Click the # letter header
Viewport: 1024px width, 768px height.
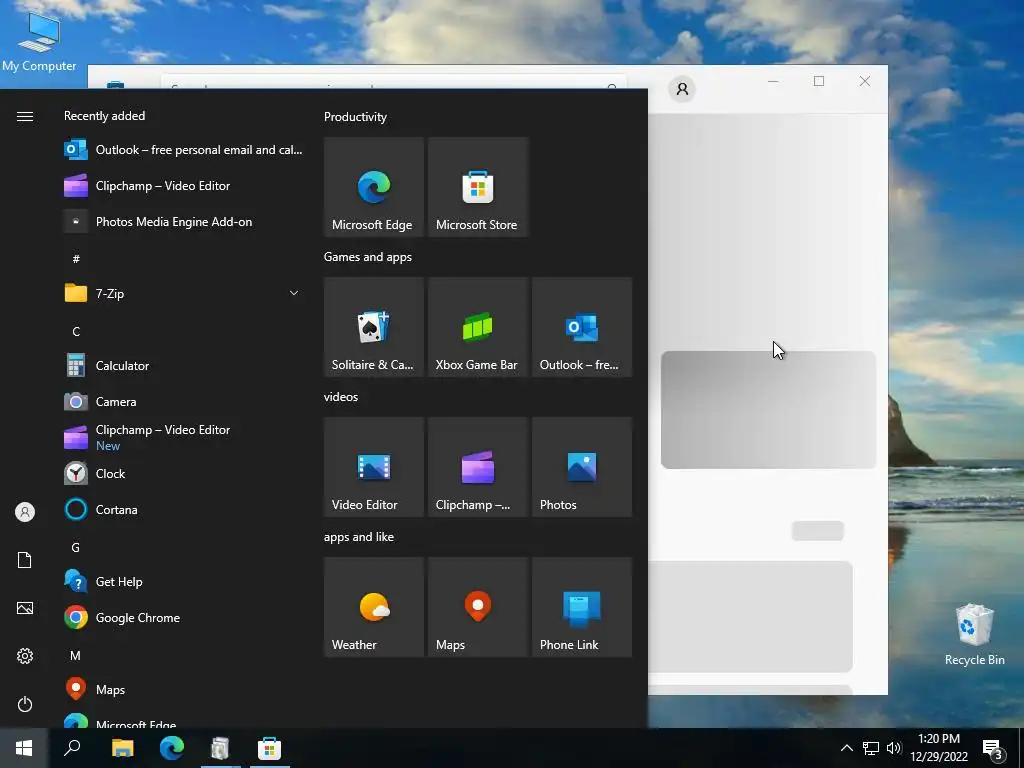coord(76,259)
